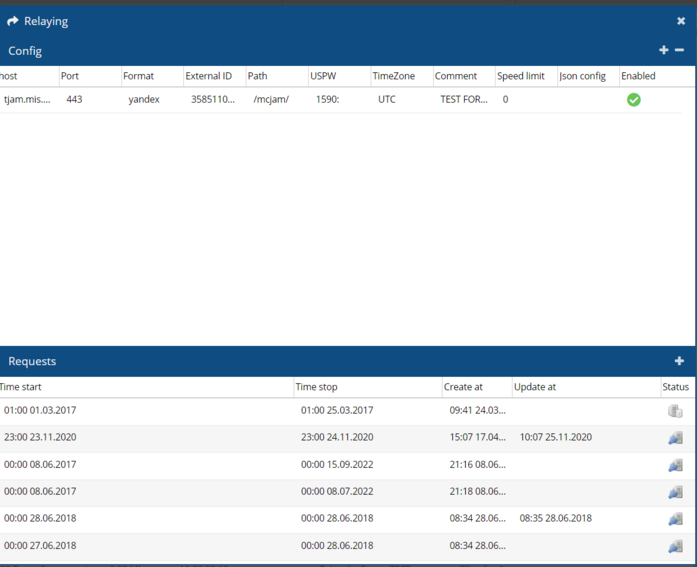Click status icon for 27.06.2018 request
The height and width of the screenshot is (567, 697).
pos(675,546)
